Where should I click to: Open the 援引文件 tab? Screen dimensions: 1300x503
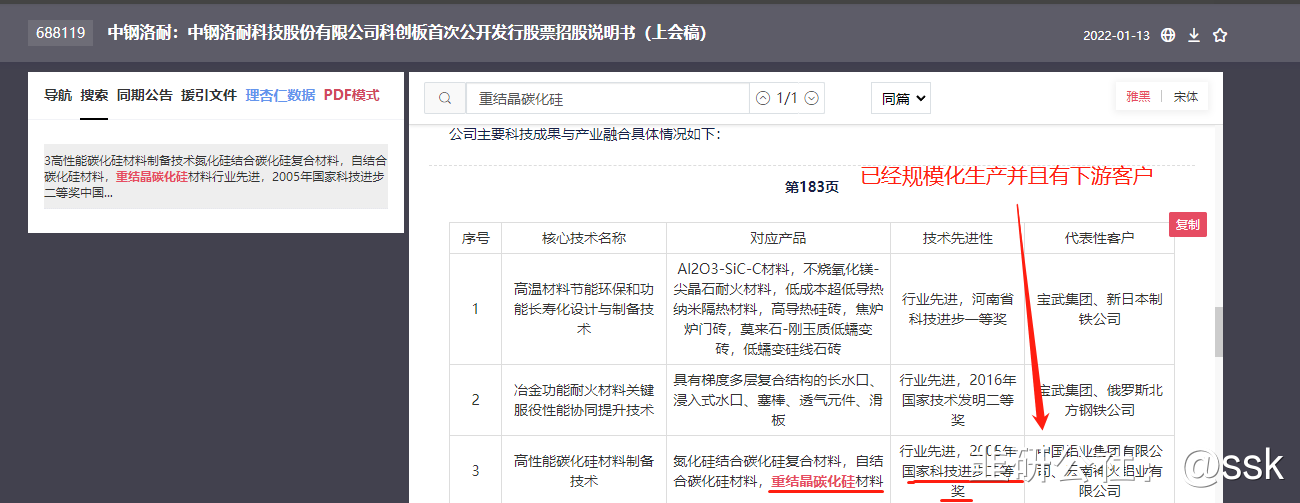coord(209,95)
